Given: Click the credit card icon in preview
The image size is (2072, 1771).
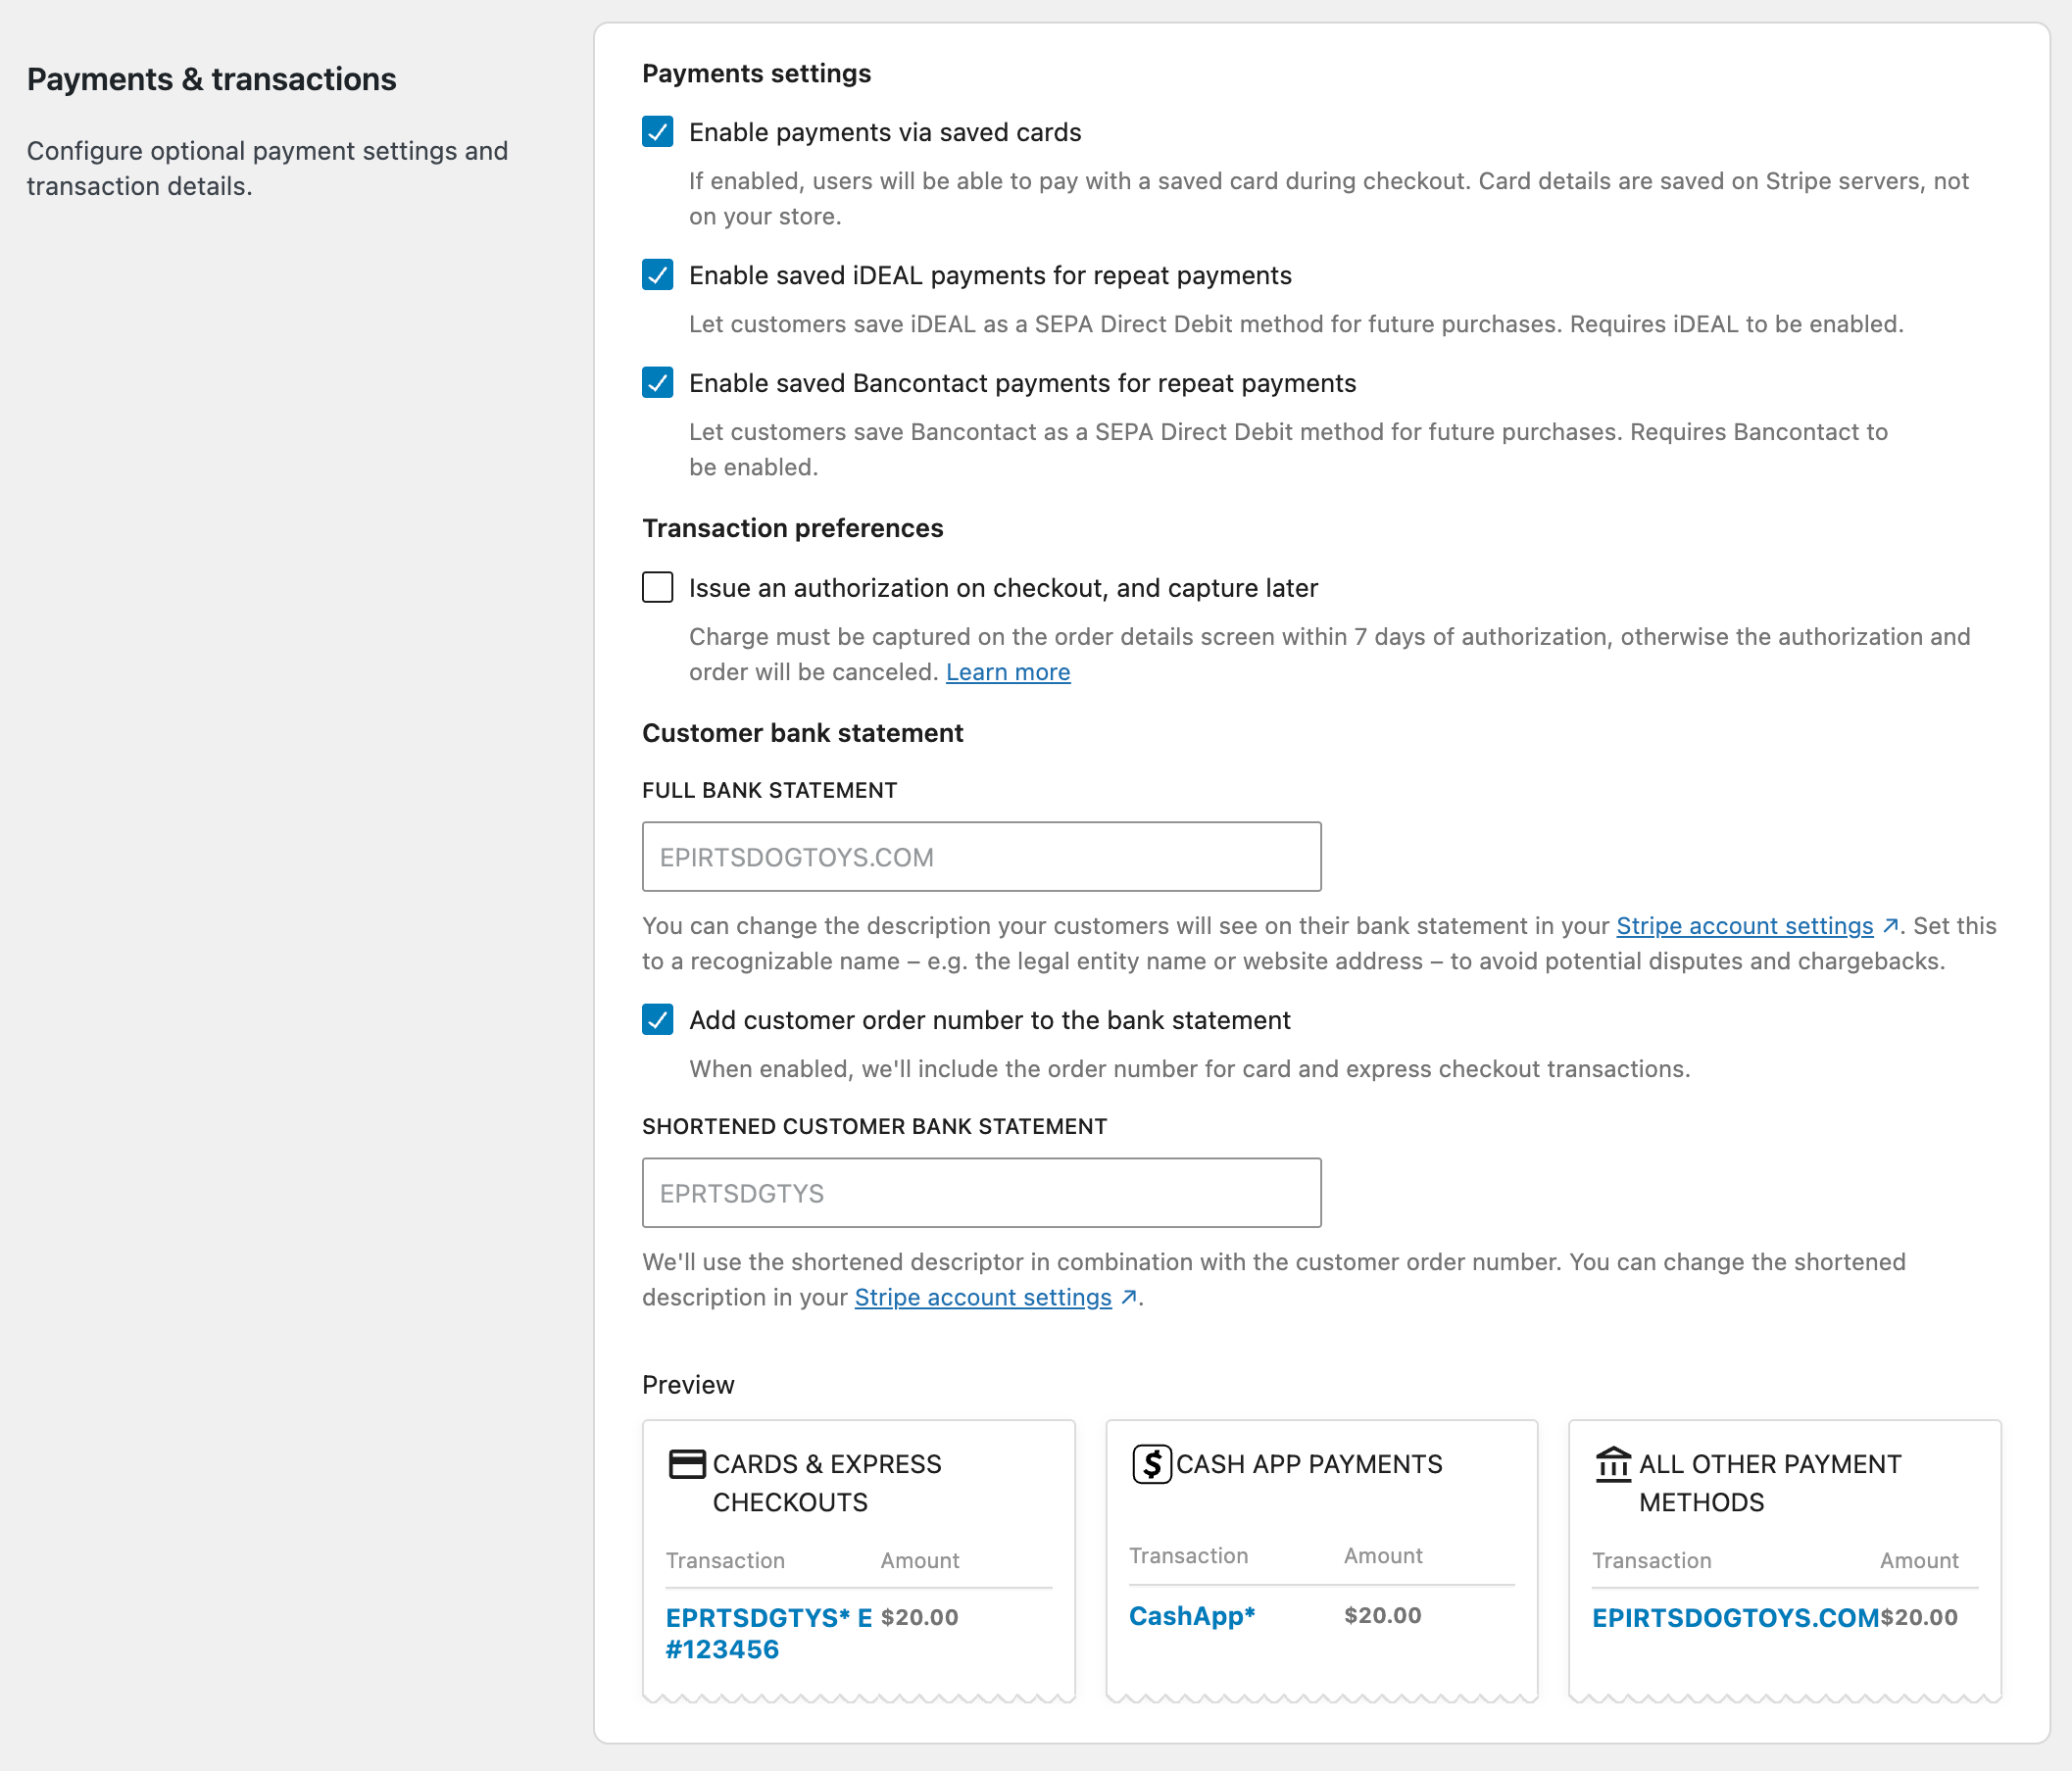Looking at the screenshot, I should pyautogui.click(x=687, y=1464).
